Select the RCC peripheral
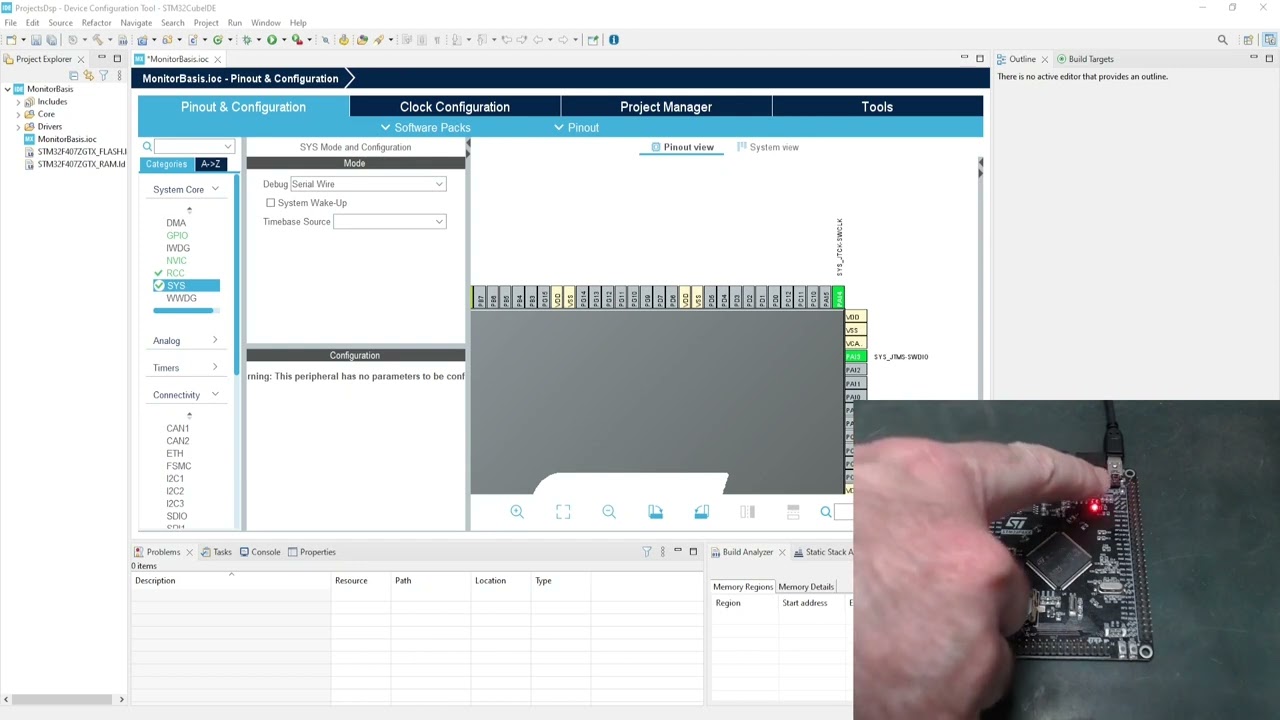 (175, 273)
